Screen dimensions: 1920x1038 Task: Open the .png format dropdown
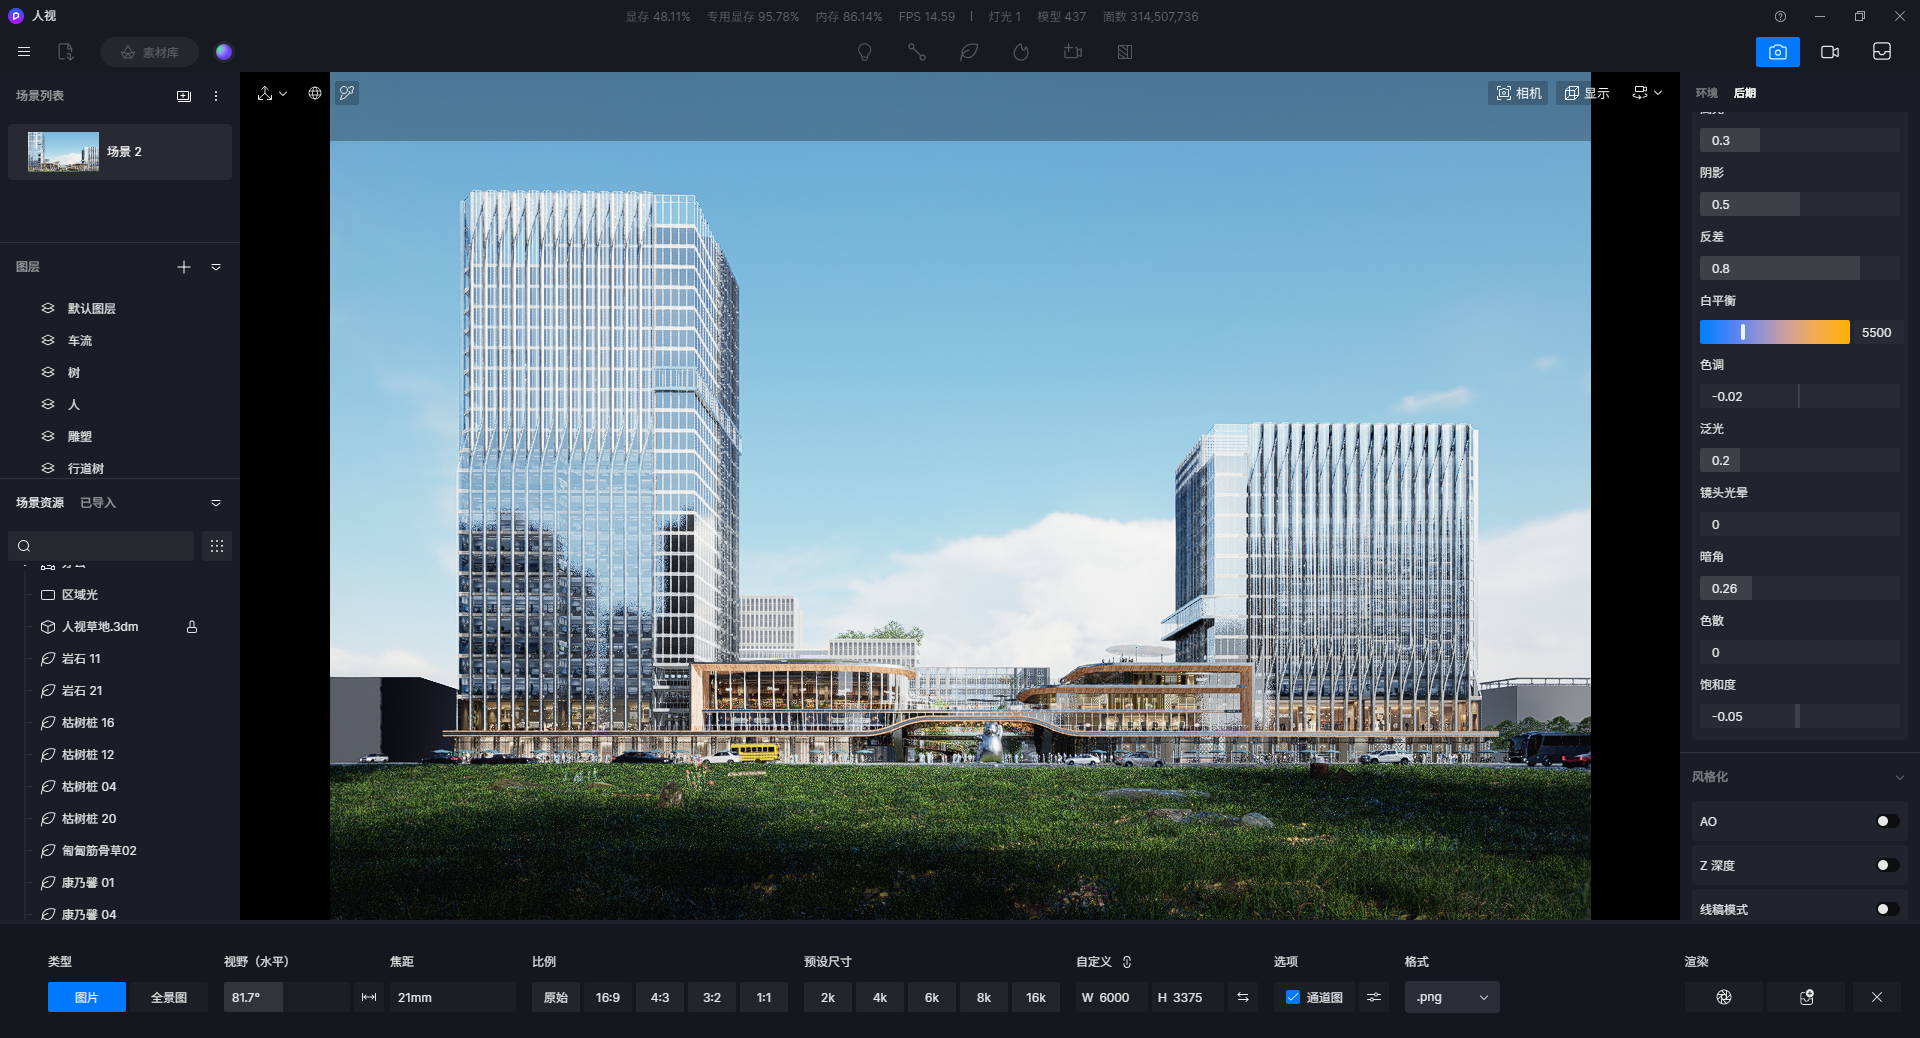tap(1451, 997)
